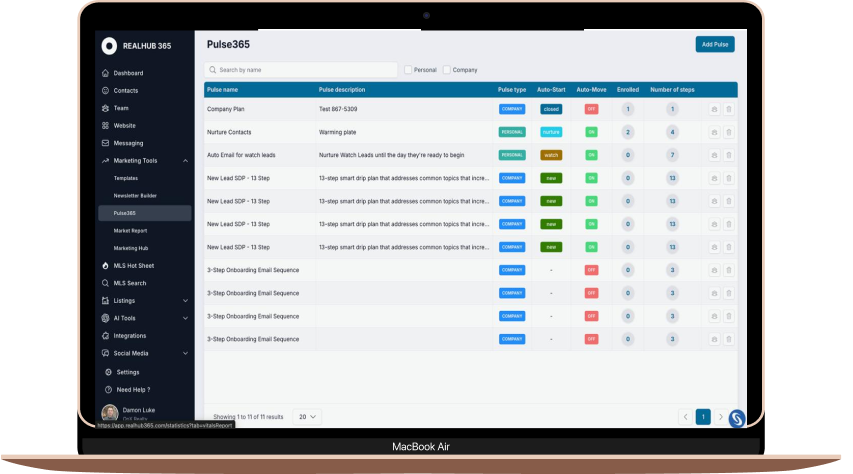Delete the Company Plan pulse via trash icon
The height and width of the screenshot is (474, 853).
pos(729,109)
